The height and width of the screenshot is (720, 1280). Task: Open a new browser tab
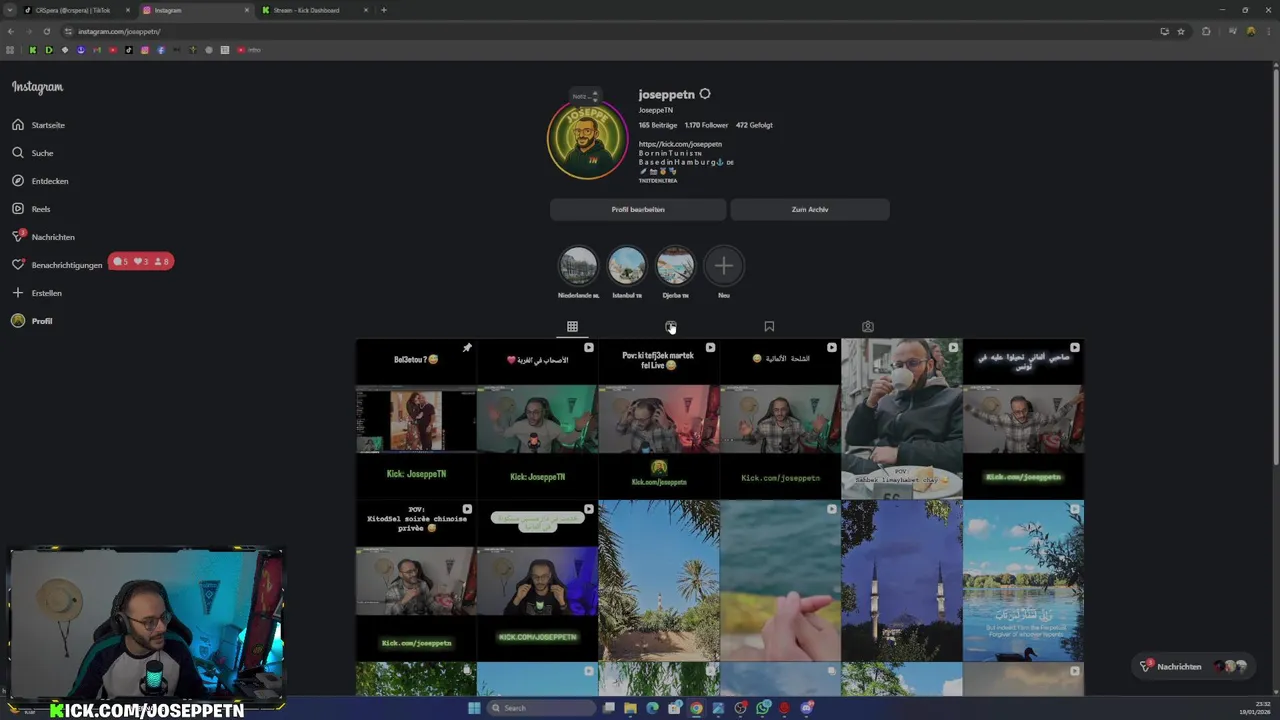(x=384, y=10)
